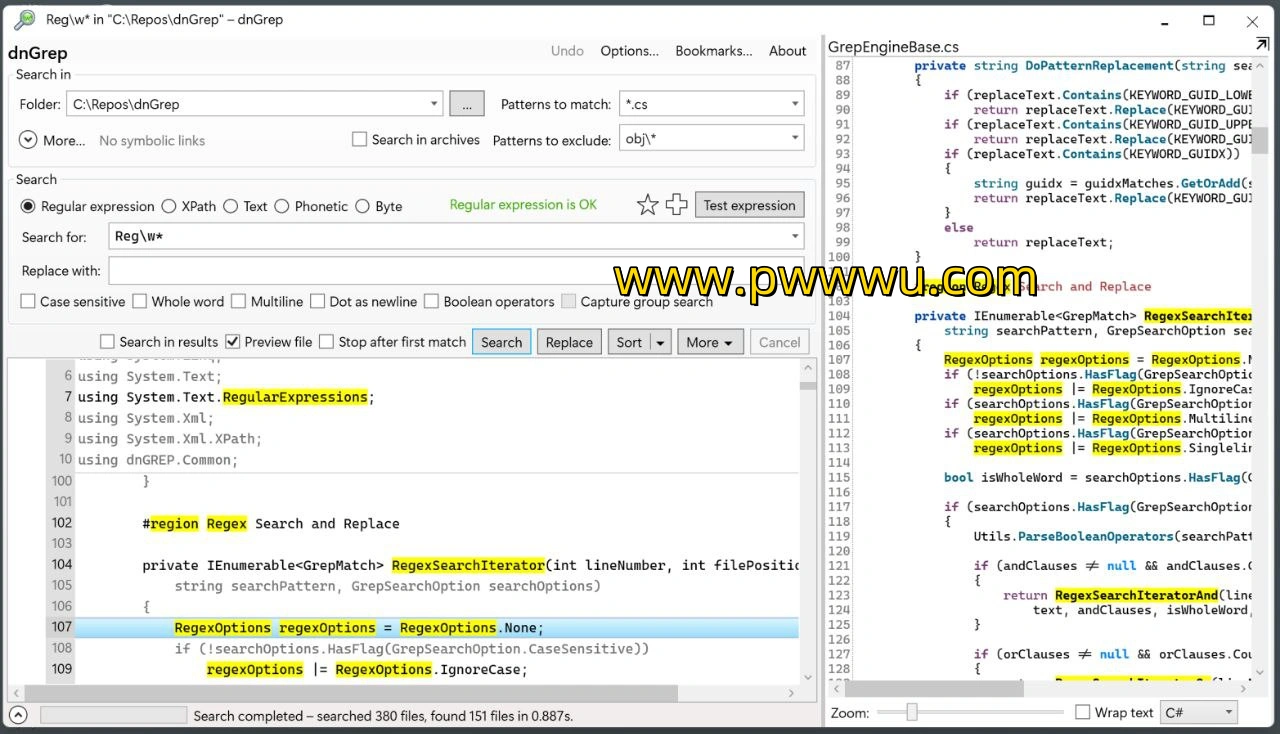Enable Search in archives checkbox
This screenshot has height=734, width=1280.
(360, 139)
